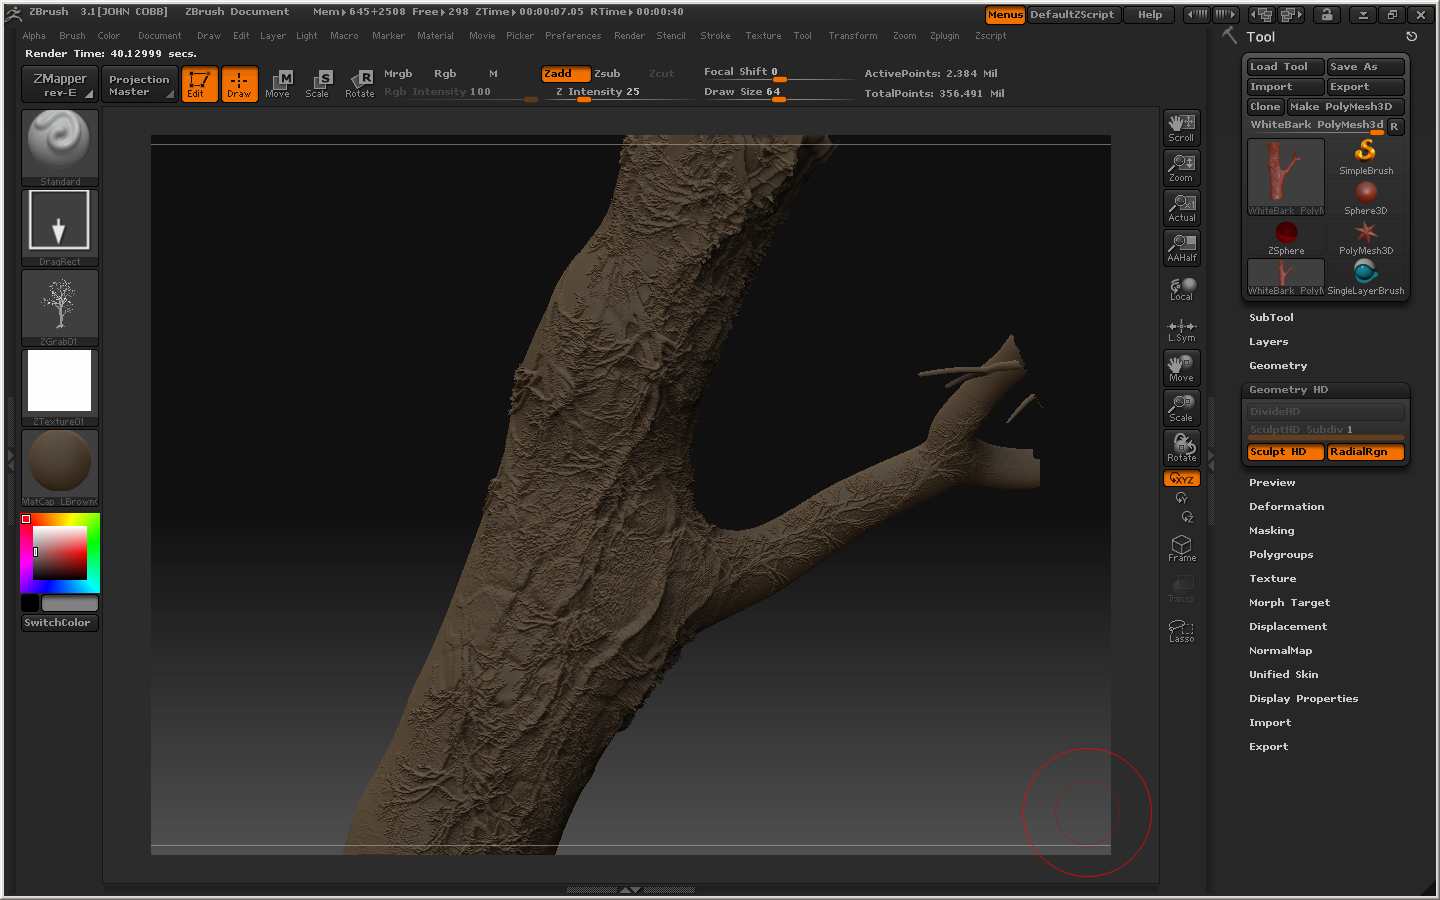The image size is (1440, 900).
Task: Enable Local transformations toggle
Action: (x=1181, y=289)
